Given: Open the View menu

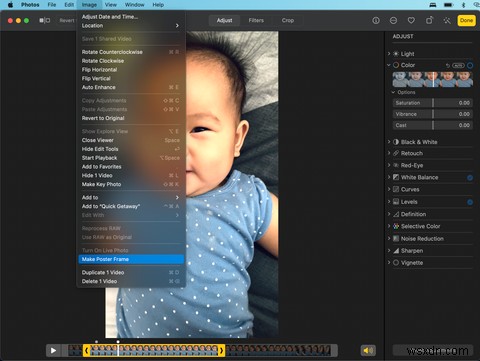Looking at the screenshot, I should (111, 5).
